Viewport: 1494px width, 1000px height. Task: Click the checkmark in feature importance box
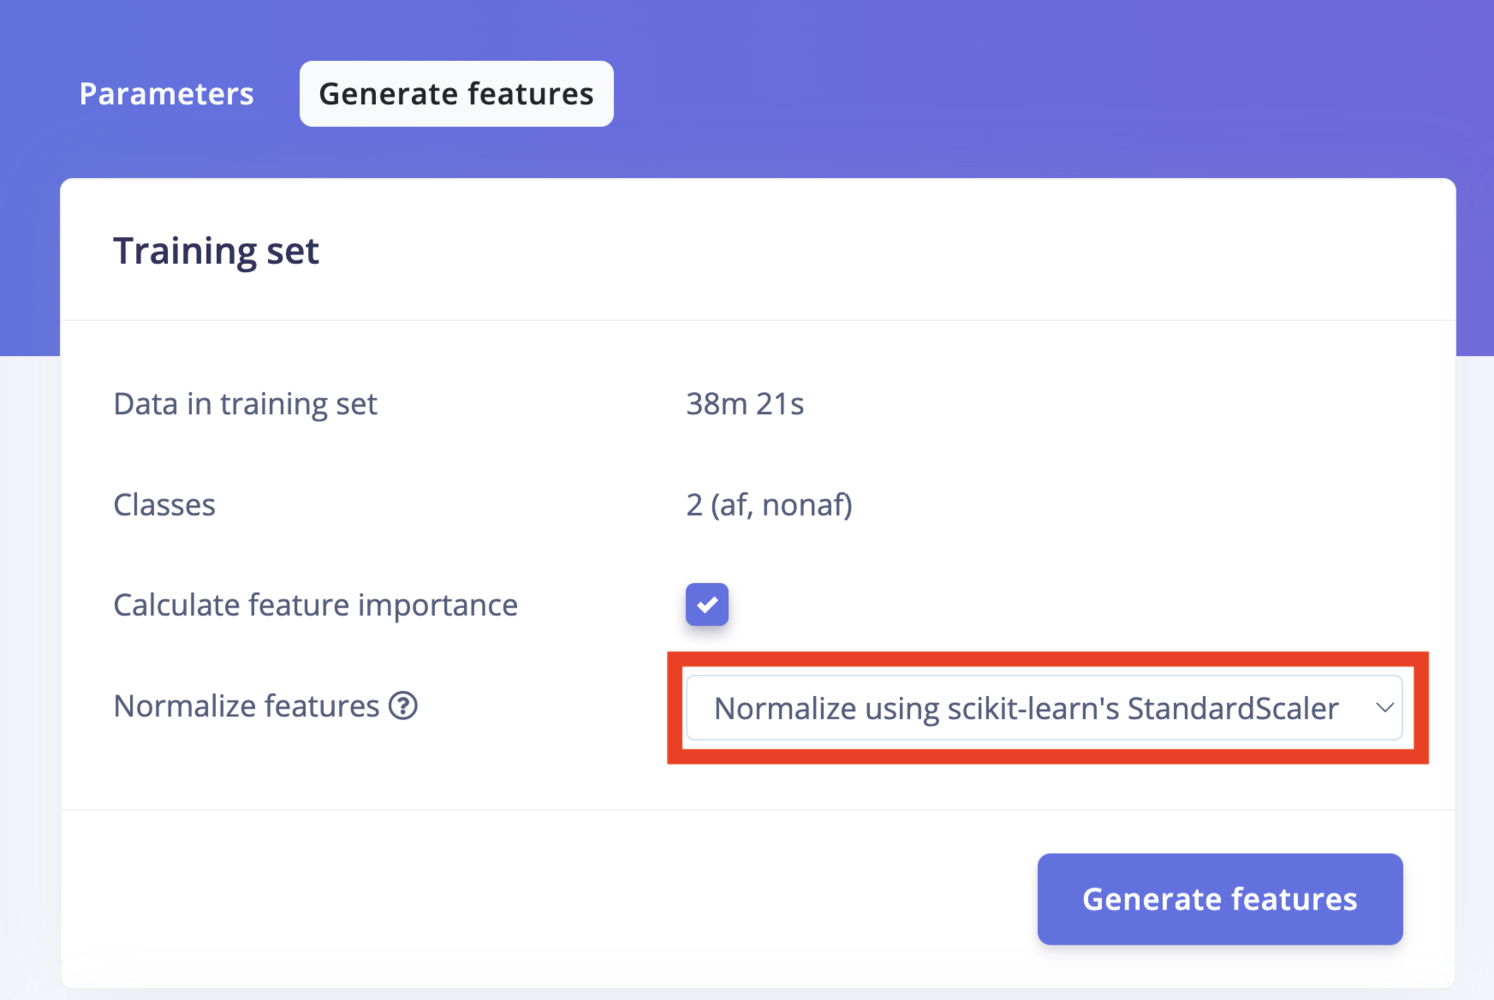(x=707, y=605)
